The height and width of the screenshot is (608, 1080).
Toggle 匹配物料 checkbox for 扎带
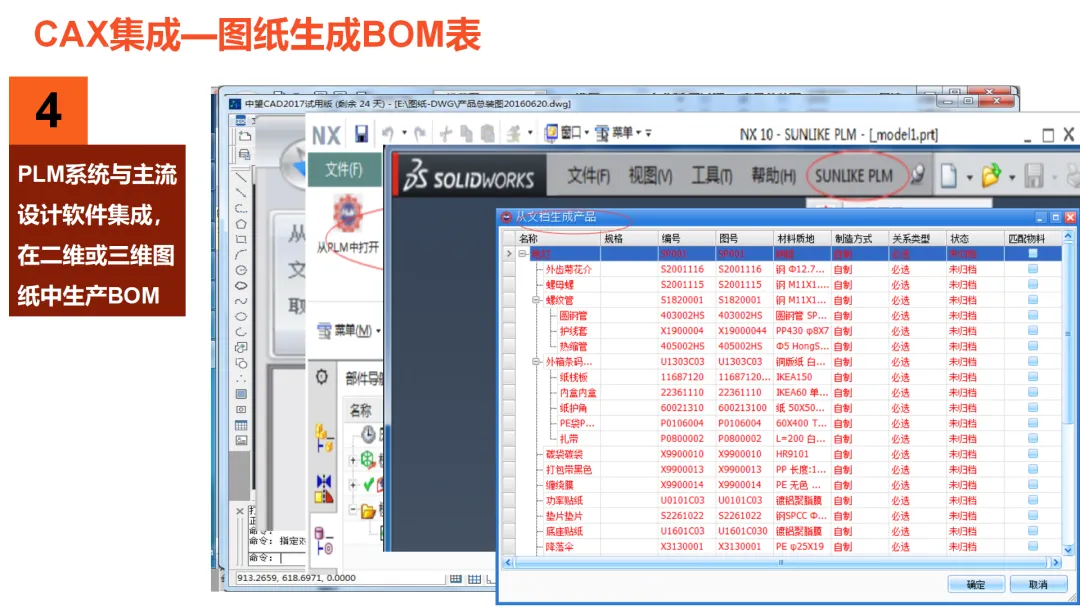pos(1032,439)
